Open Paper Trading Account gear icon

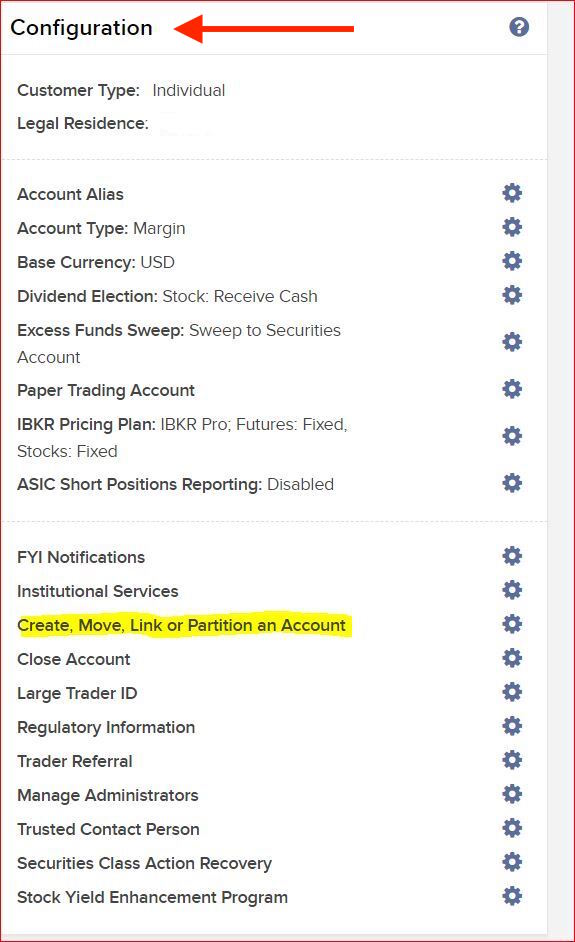tap(512, 389)
